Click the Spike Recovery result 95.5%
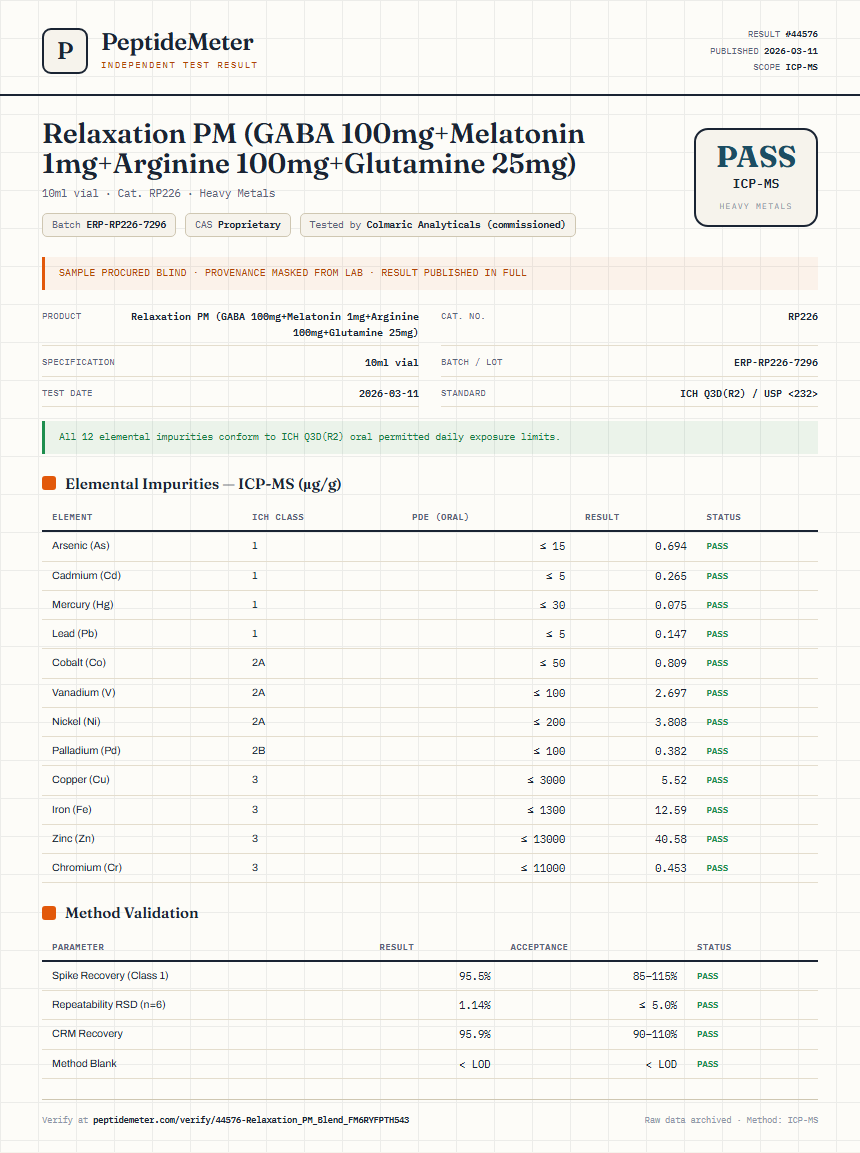The image size is (860, 1153). coord(475,977)
